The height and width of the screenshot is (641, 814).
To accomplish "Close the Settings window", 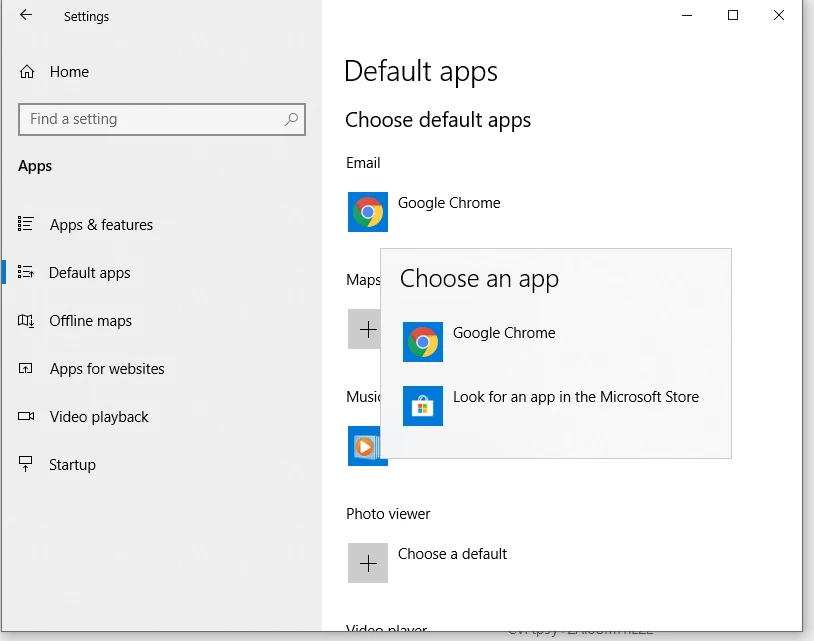I will tap(779, 16).
